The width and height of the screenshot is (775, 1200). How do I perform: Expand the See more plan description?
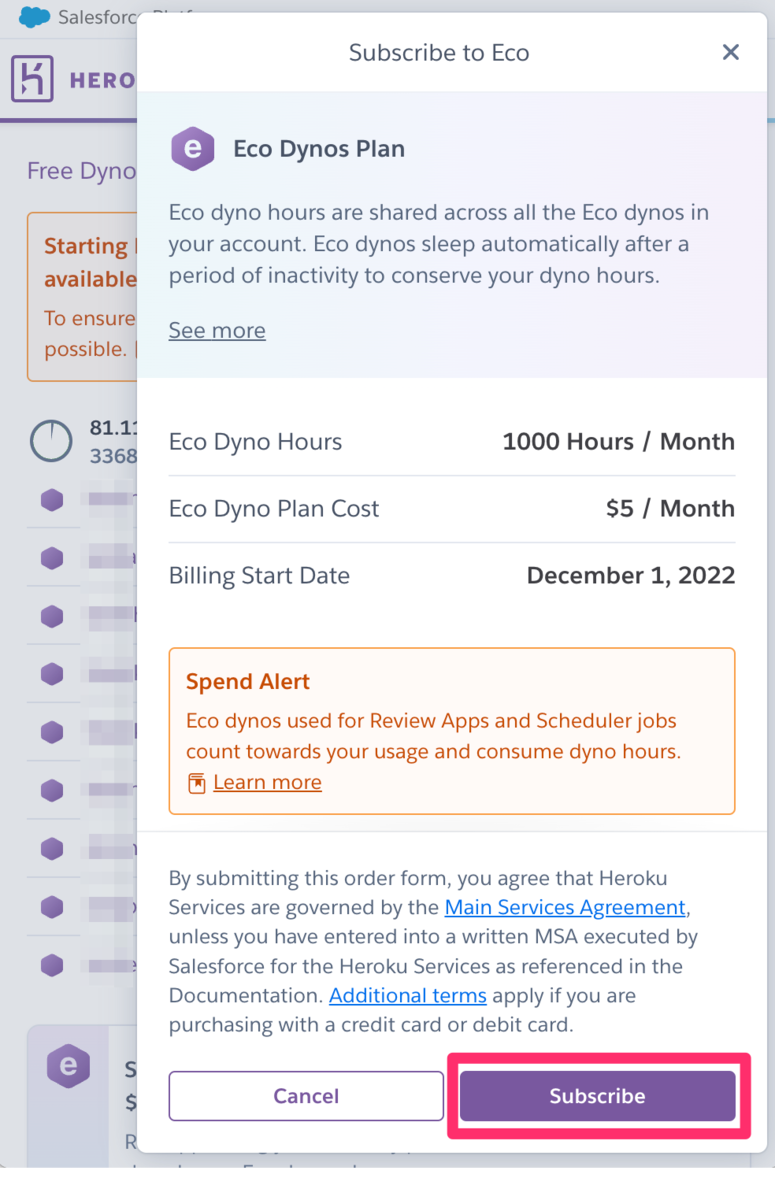pos(217,331)
